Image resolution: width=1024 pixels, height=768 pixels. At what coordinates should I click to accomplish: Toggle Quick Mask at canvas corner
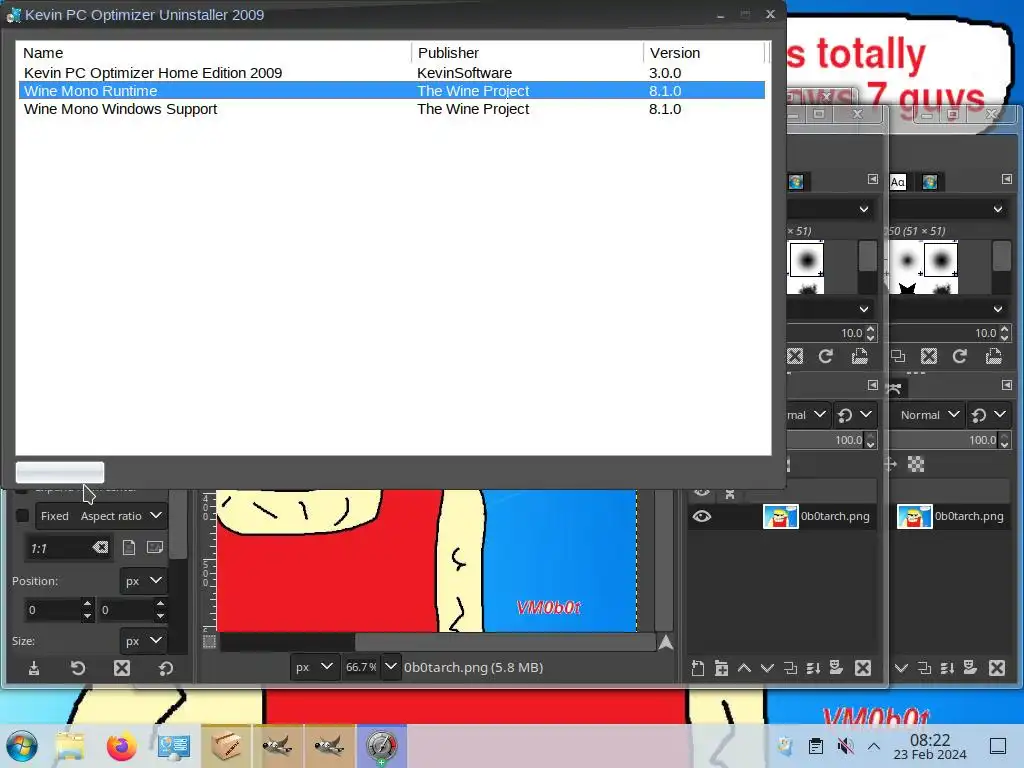click(x=210, y=642)
